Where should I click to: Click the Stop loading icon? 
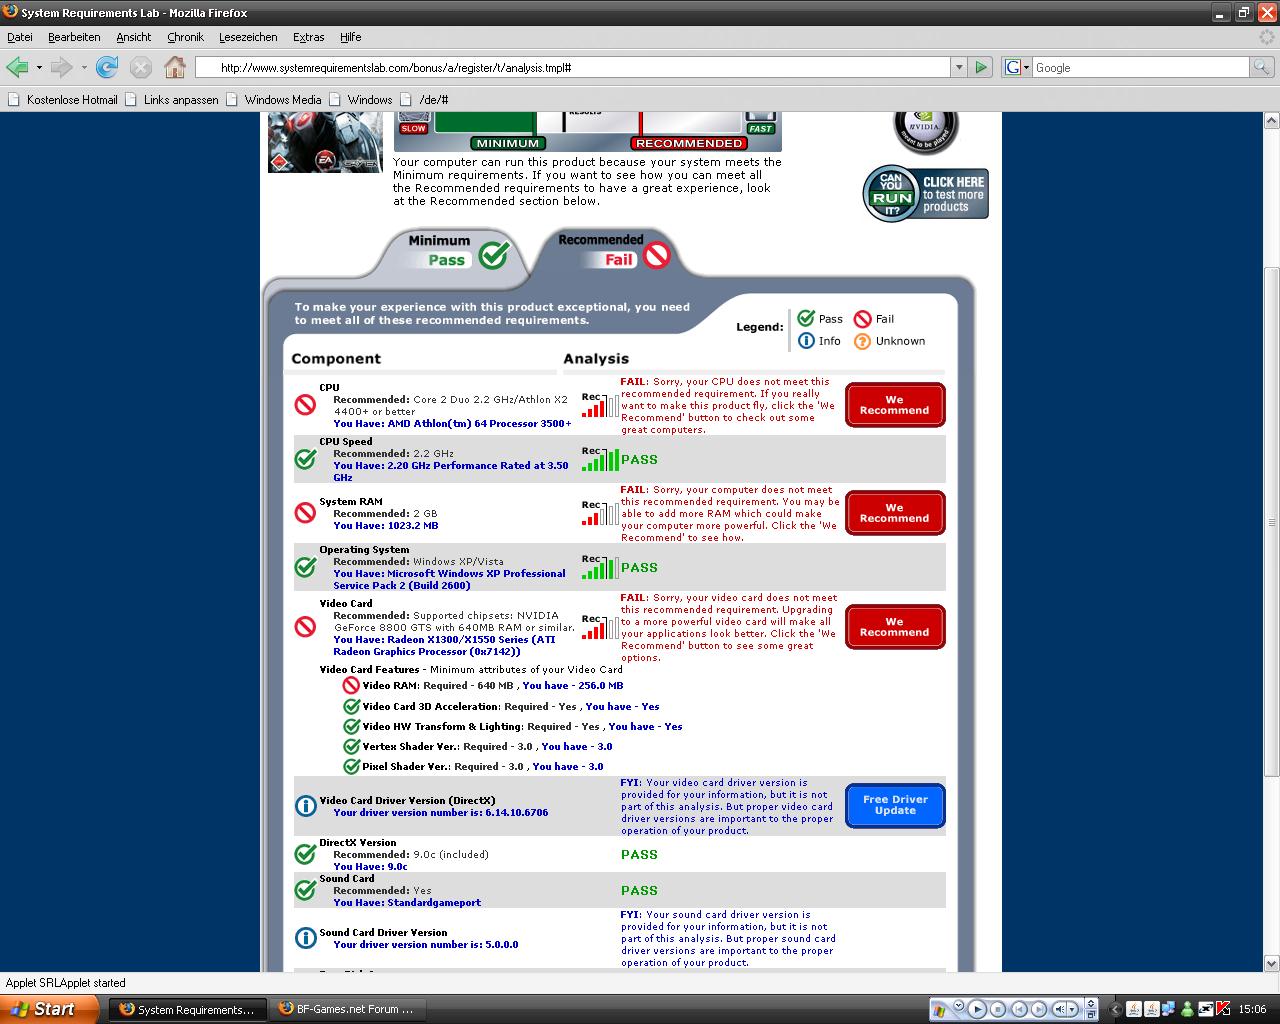(x=141, y=67)
